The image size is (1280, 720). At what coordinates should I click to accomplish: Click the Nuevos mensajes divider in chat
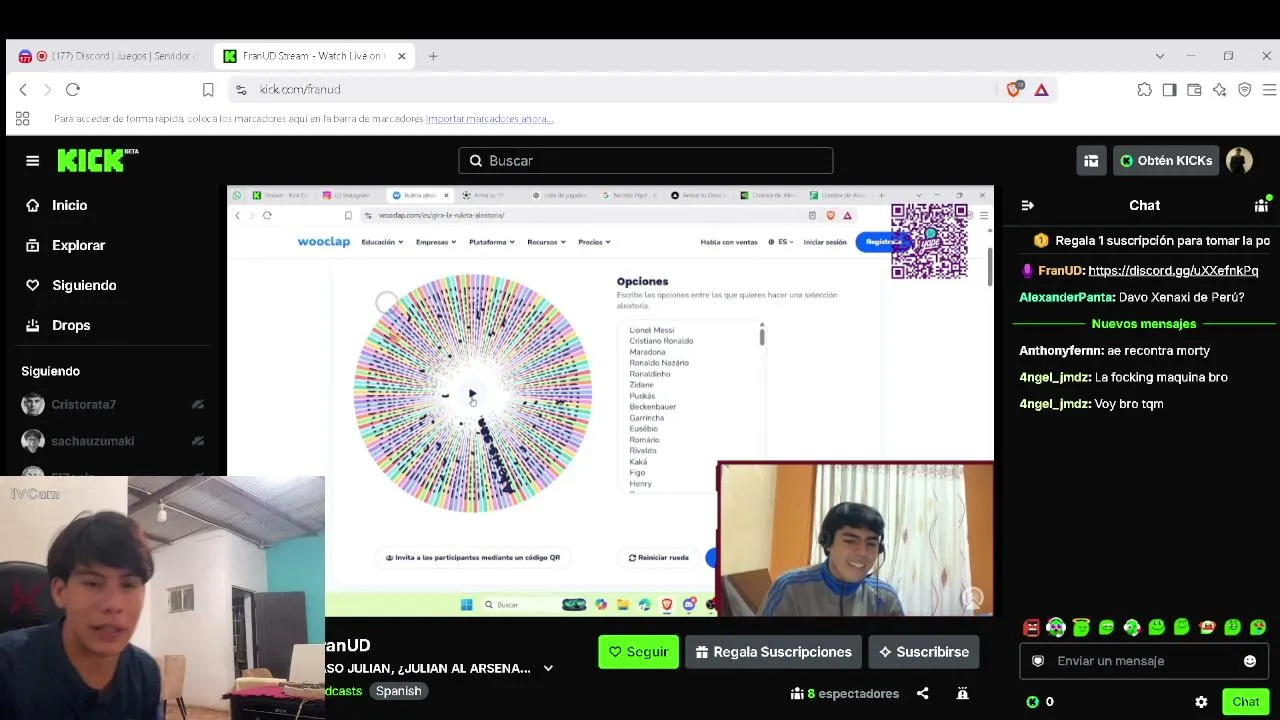tap(1144, 324)
